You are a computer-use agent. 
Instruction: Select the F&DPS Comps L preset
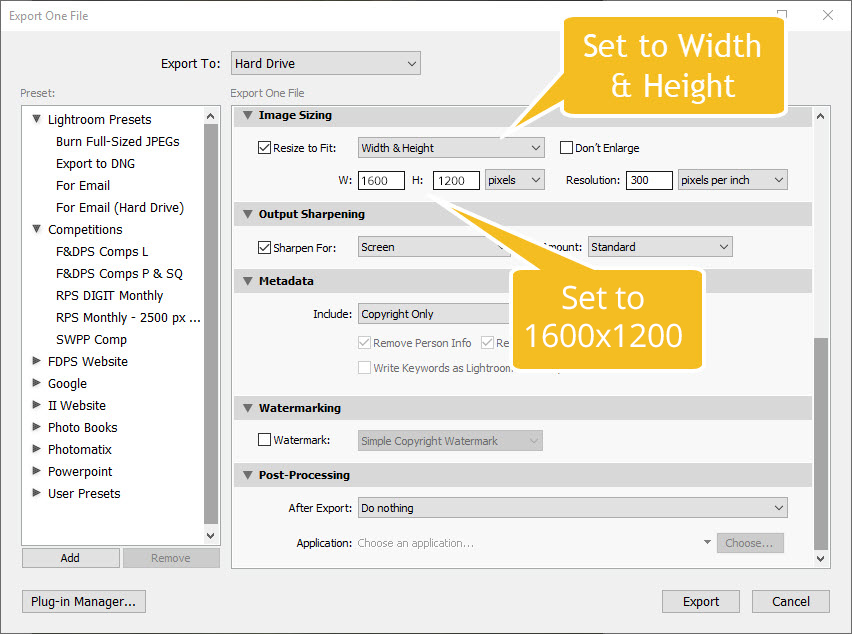[102, 251]
